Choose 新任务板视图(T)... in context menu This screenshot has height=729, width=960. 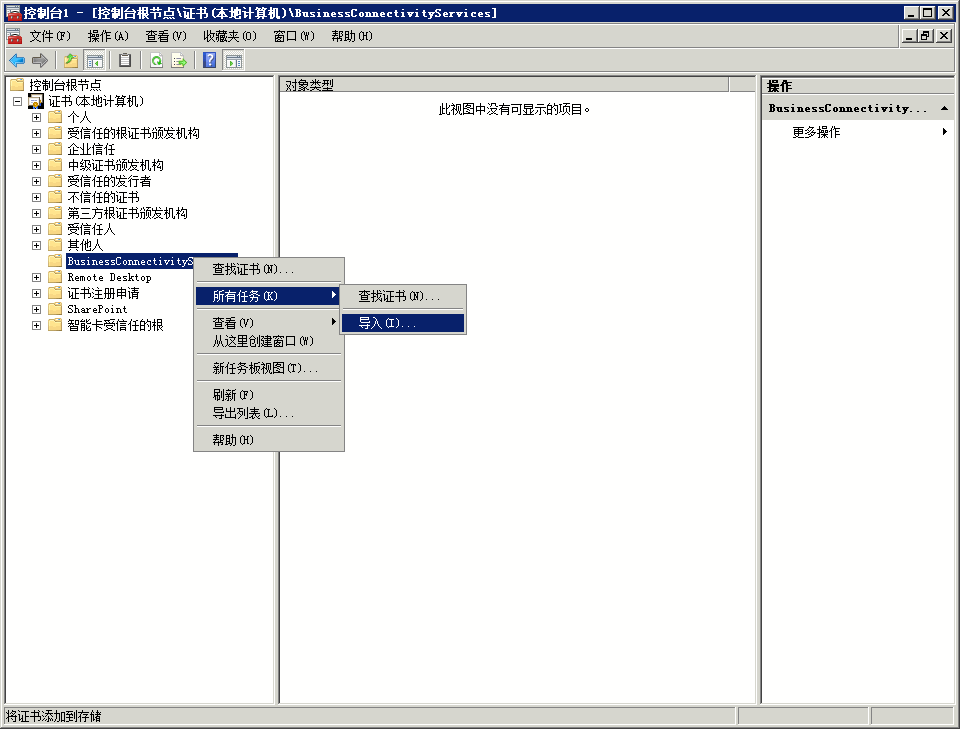pos(268,368)
